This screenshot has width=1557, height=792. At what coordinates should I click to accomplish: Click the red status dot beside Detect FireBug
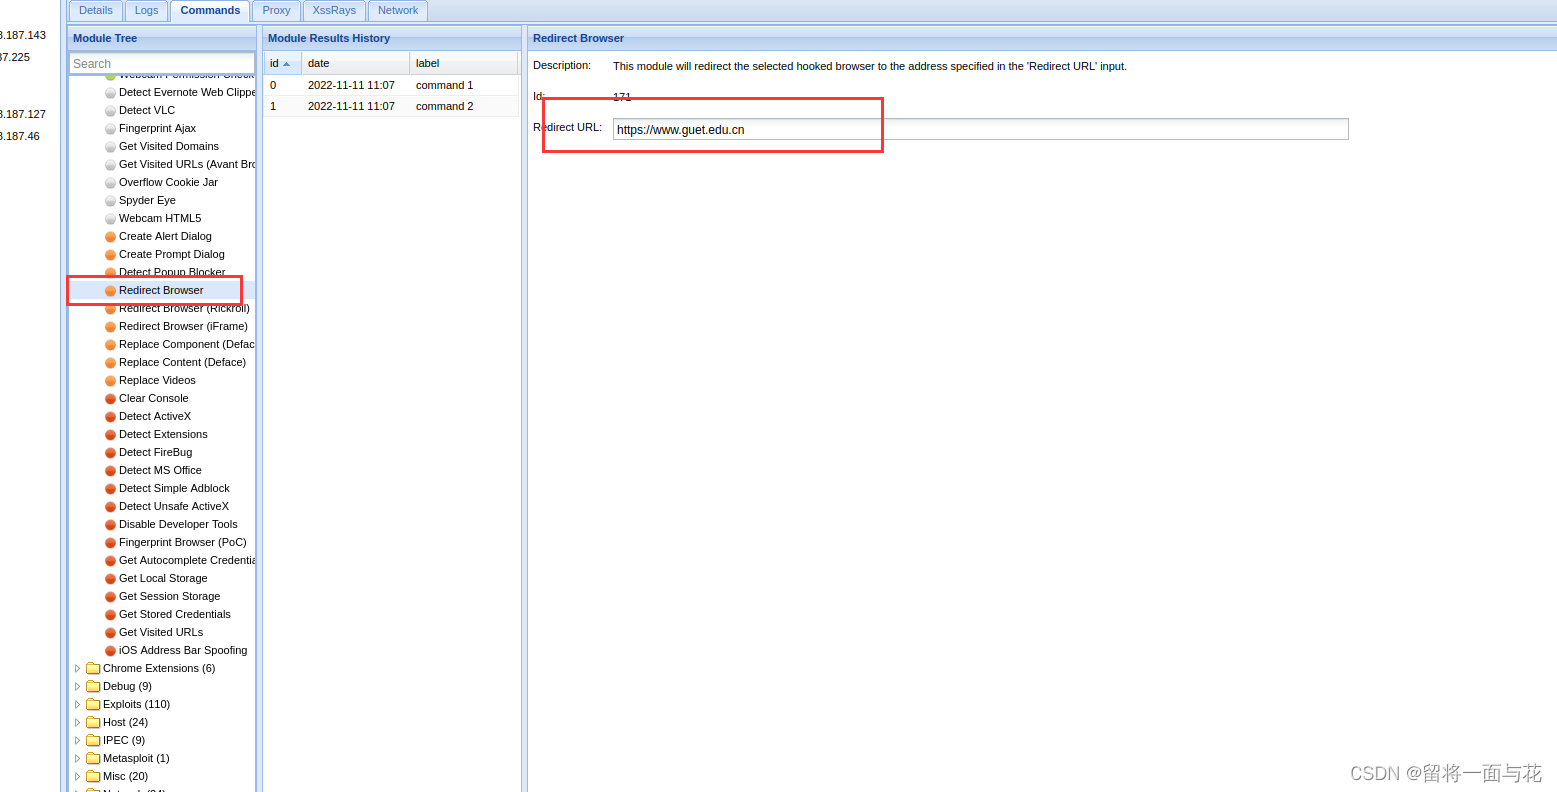point(110,452)
